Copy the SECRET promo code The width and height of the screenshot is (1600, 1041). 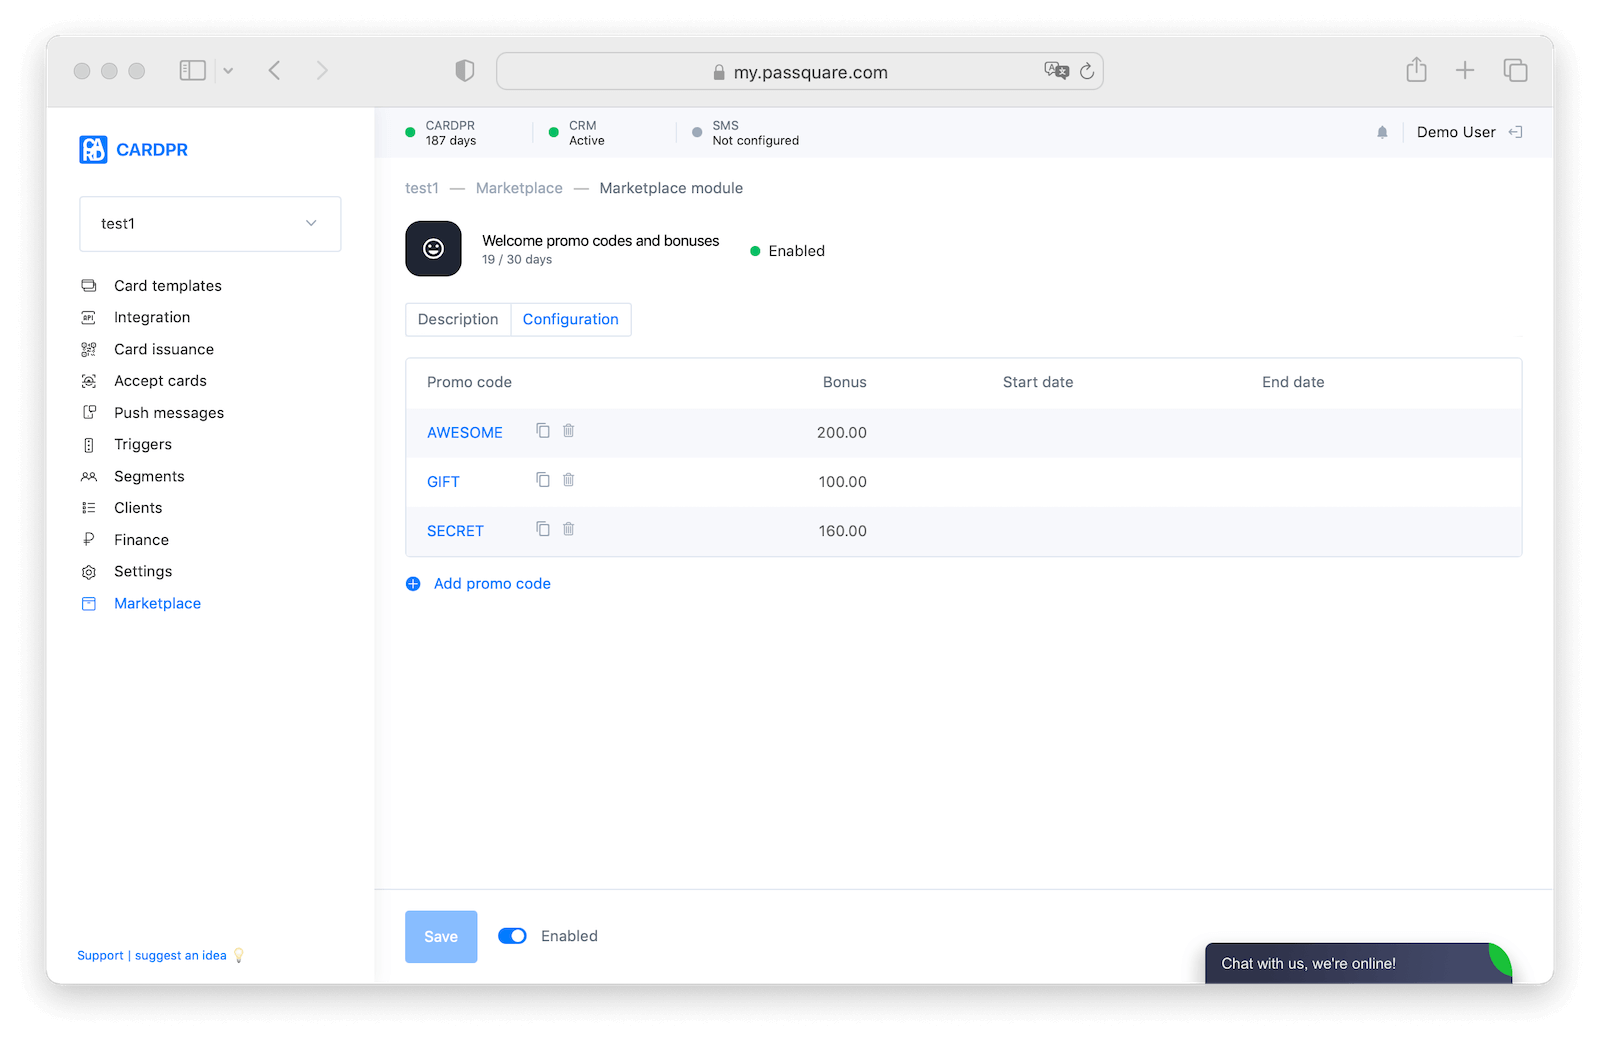coord(543,529)
